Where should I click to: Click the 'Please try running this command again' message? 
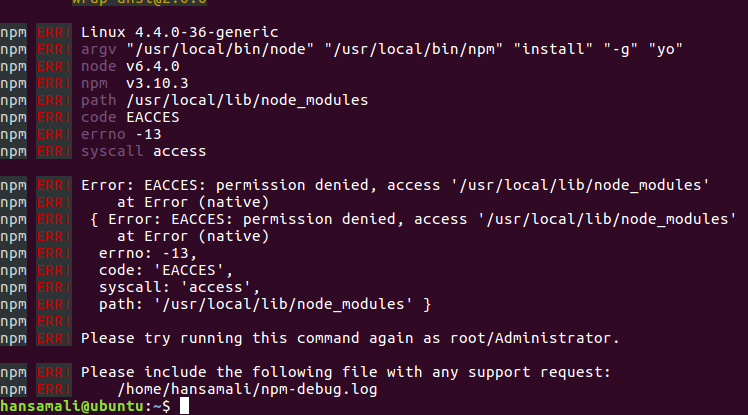pyautogui.click(x=350, y=338)
